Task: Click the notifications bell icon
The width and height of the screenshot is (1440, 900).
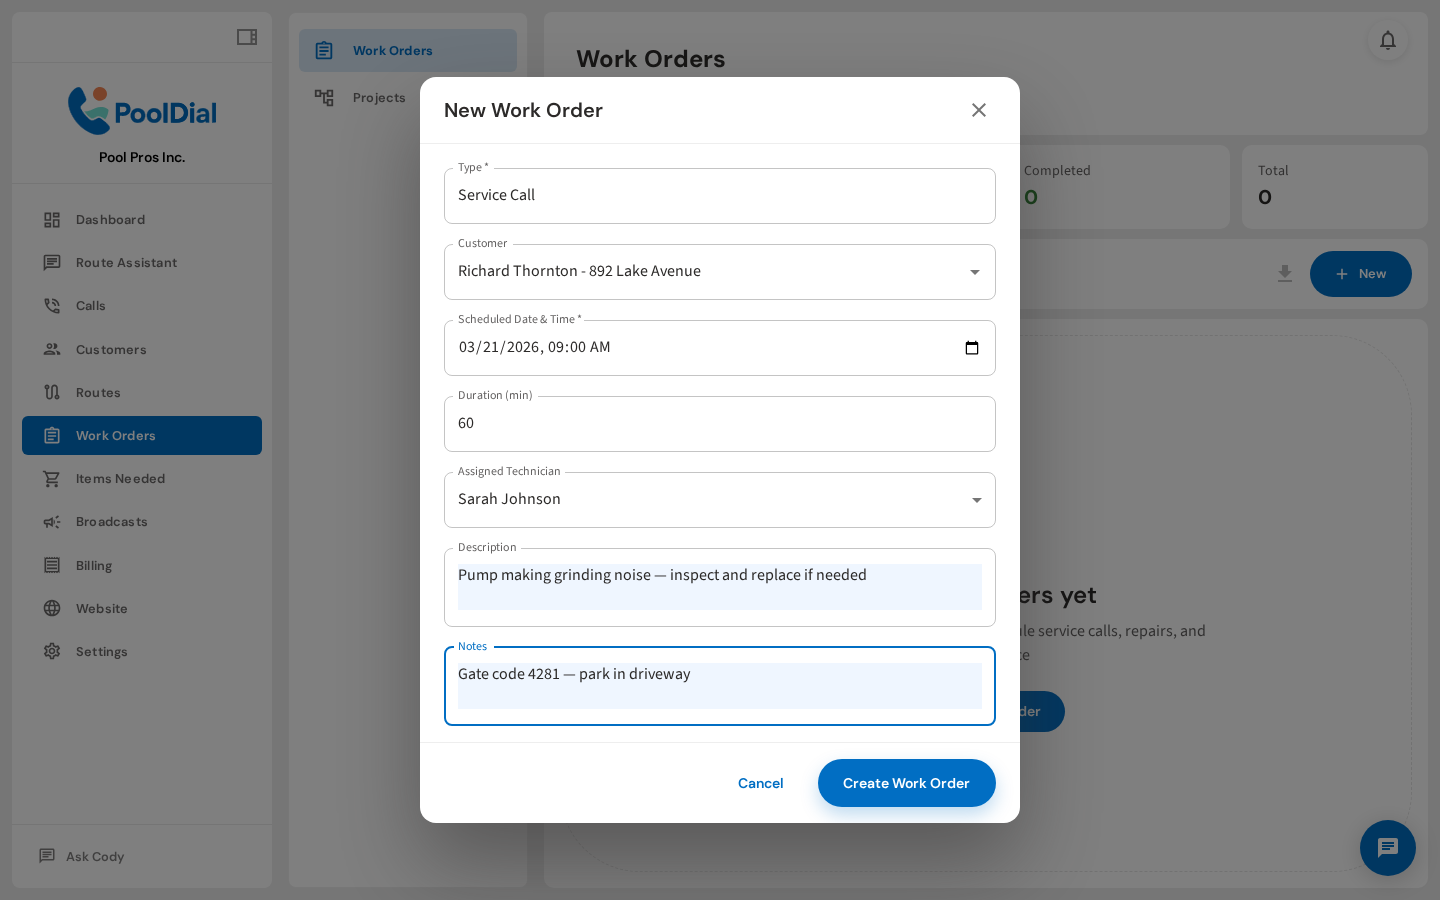Action: [x=1388, y=40]
